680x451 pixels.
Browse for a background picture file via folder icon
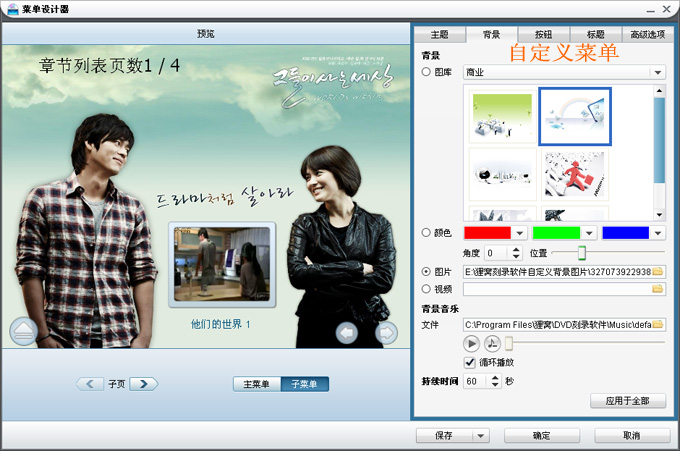658,272
